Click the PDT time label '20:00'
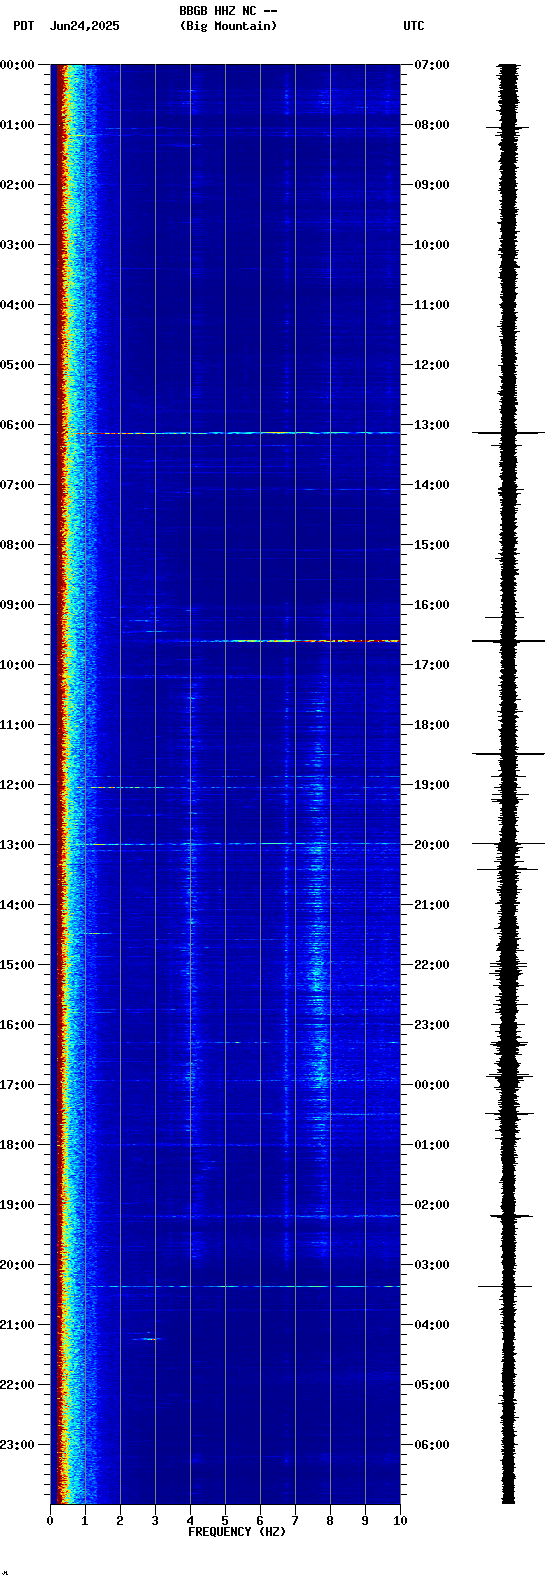Image resolution: width=552 pixels, height=1584 pixels. pos(17,1264)
